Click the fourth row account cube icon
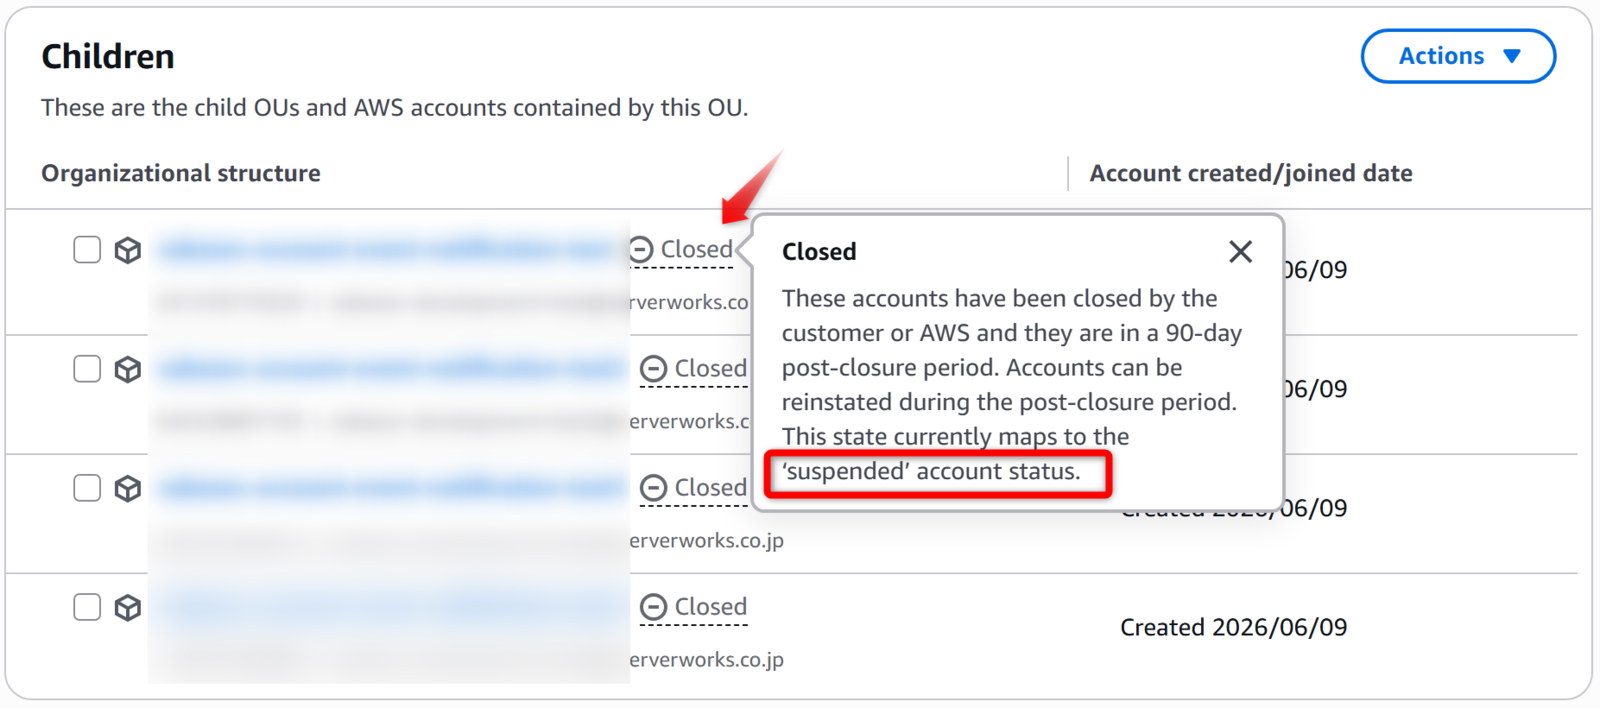This screenshot has height=708, width=1600. [x=128, y=608]
